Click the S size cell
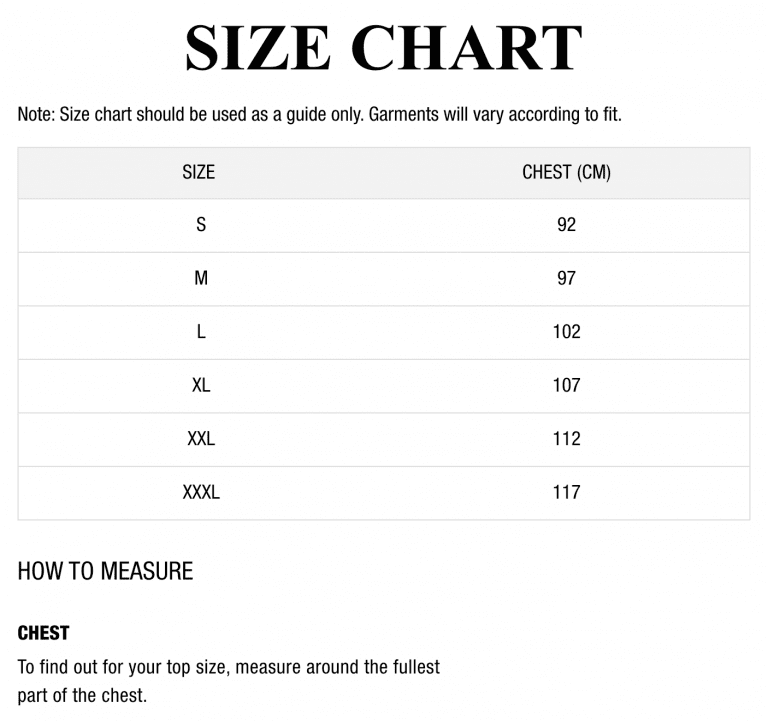Image resolution: width=768 pixels, height=721 pixels. pos(201,225)
